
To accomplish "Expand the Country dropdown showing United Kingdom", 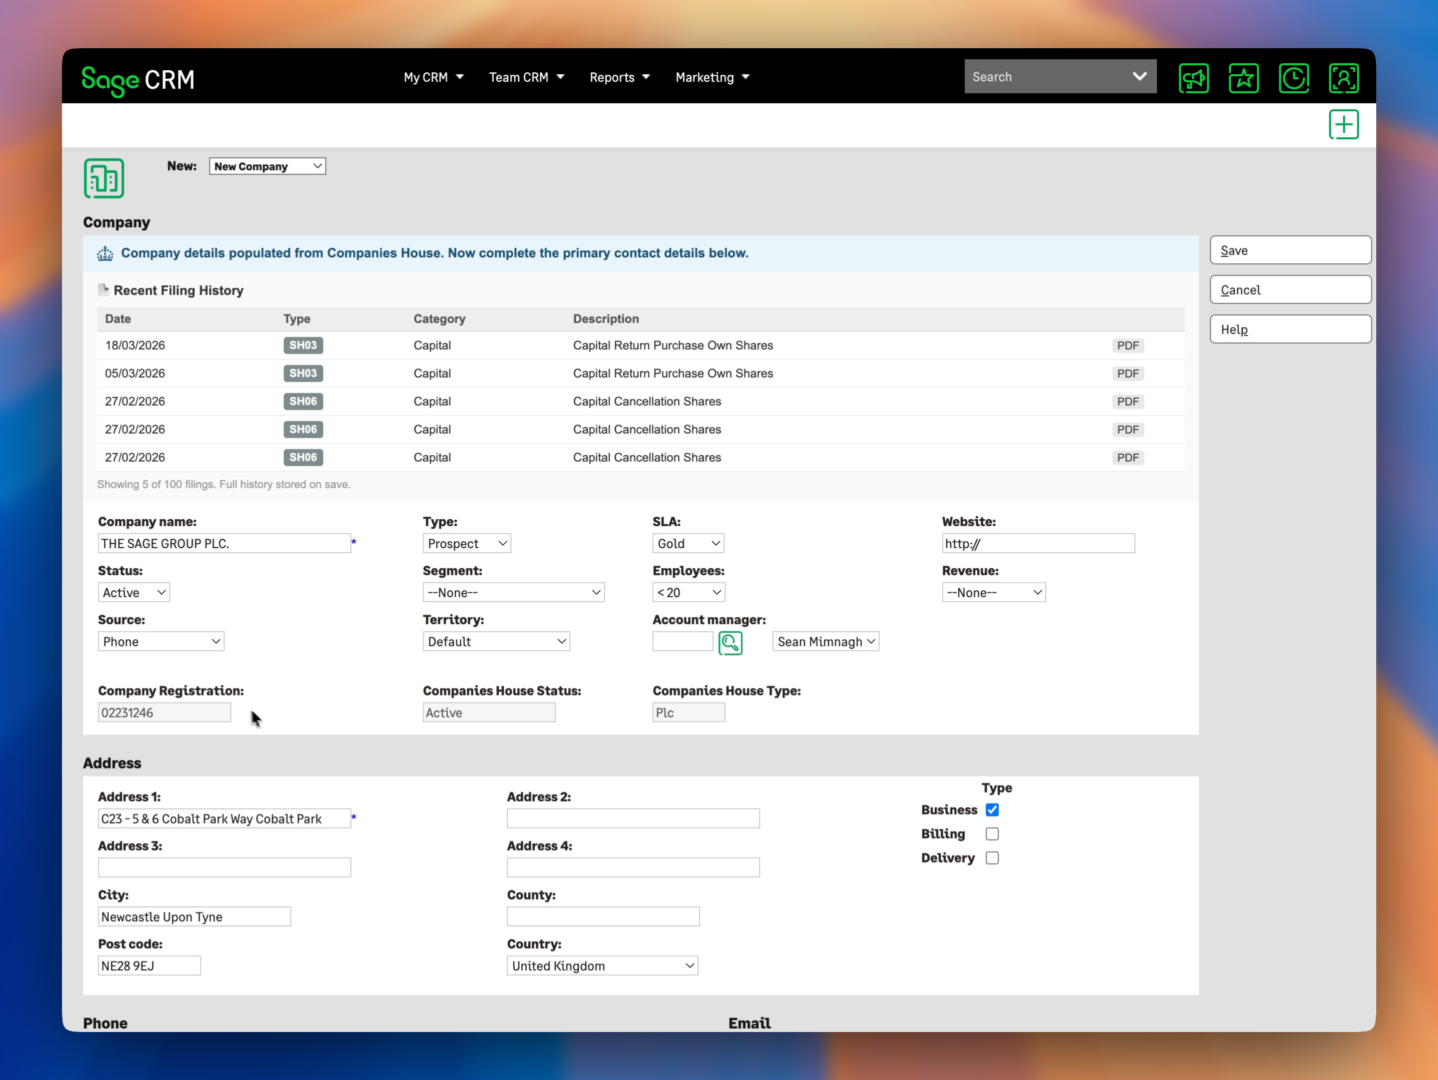I will pyautogui.click(x=601, y=965).
